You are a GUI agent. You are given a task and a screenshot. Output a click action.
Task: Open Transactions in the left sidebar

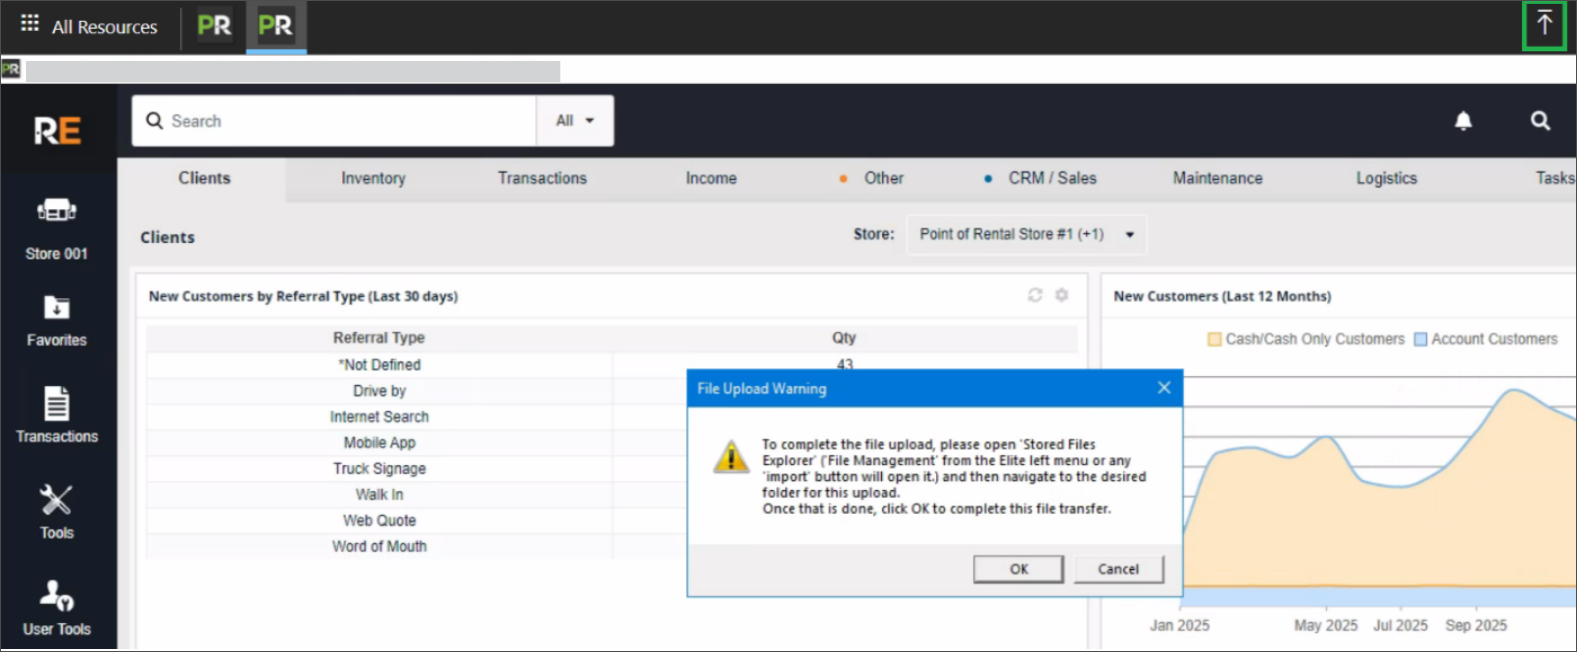[57, 415]
